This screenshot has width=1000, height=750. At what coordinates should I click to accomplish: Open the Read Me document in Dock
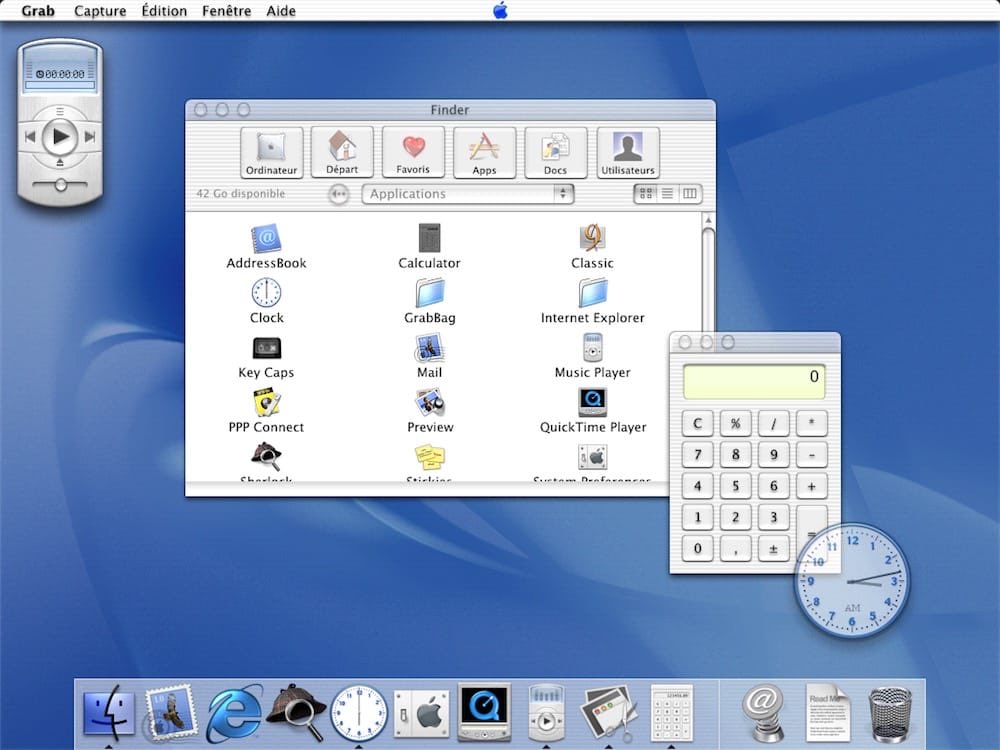pos(827,713)
